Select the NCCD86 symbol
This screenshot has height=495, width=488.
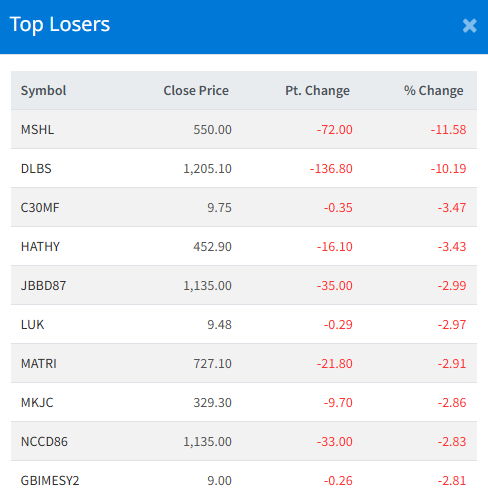(44, 442)
